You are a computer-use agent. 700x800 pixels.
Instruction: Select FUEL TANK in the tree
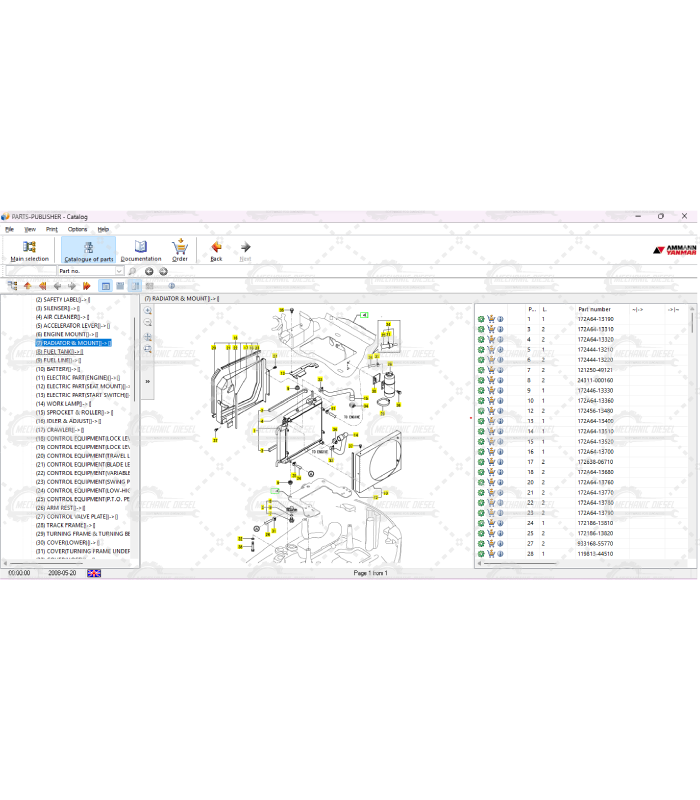click(x=63, y=352)
